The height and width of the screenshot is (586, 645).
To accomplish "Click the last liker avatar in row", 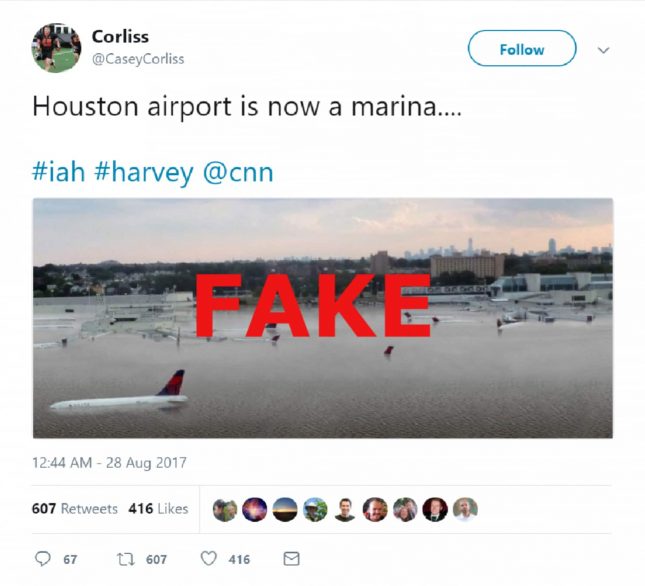I will tap(465, 510).
